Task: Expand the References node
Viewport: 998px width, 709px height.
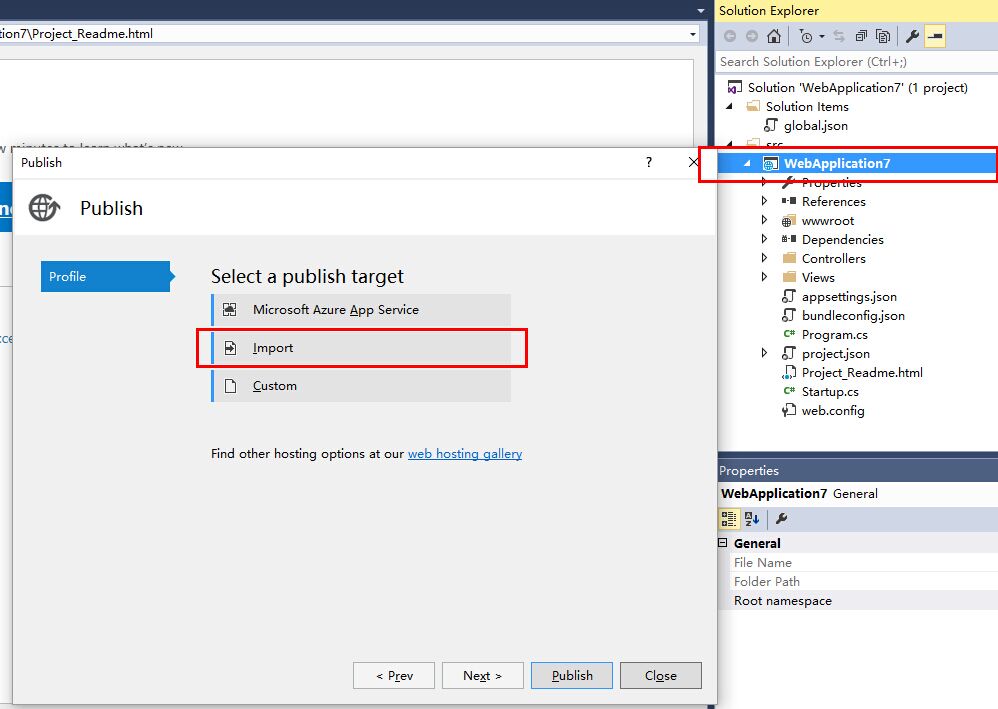Action: [764, 201]
